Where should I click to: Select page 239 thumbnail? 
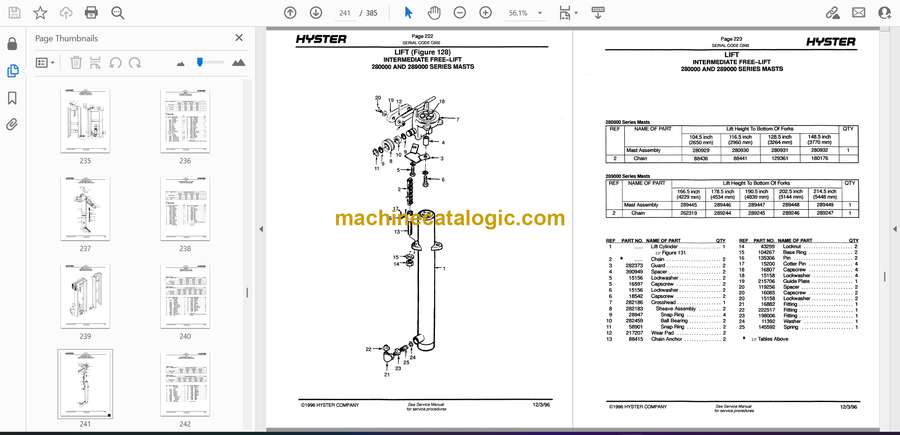tap(85, 296)
